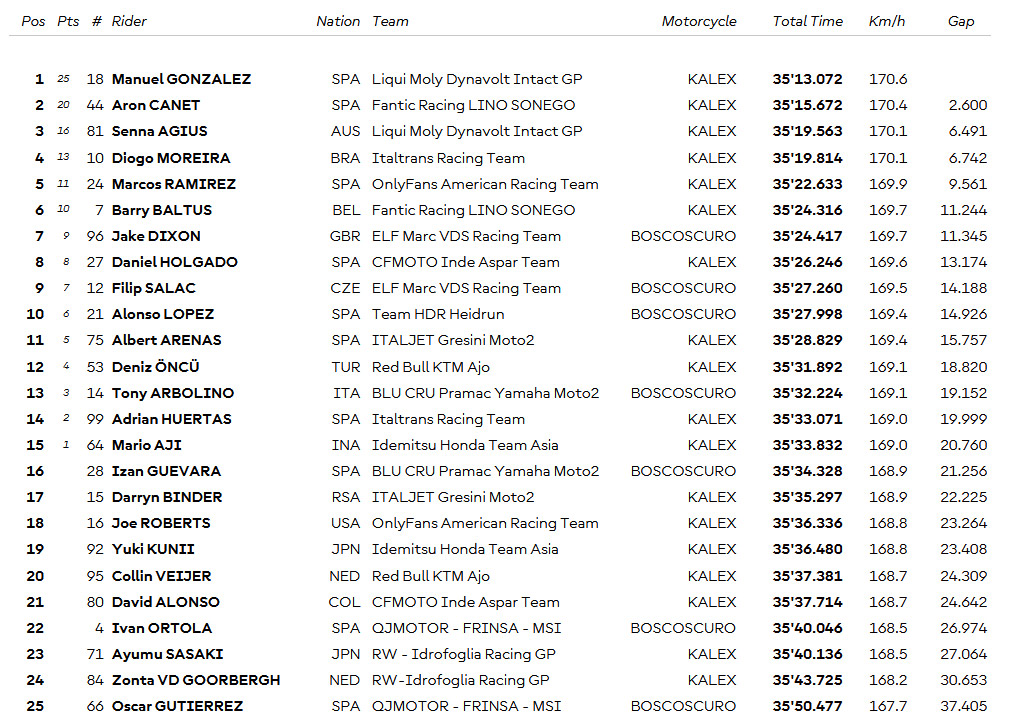Click the Rider column header
Screen dimensions: 1009x720
point(129,21)
